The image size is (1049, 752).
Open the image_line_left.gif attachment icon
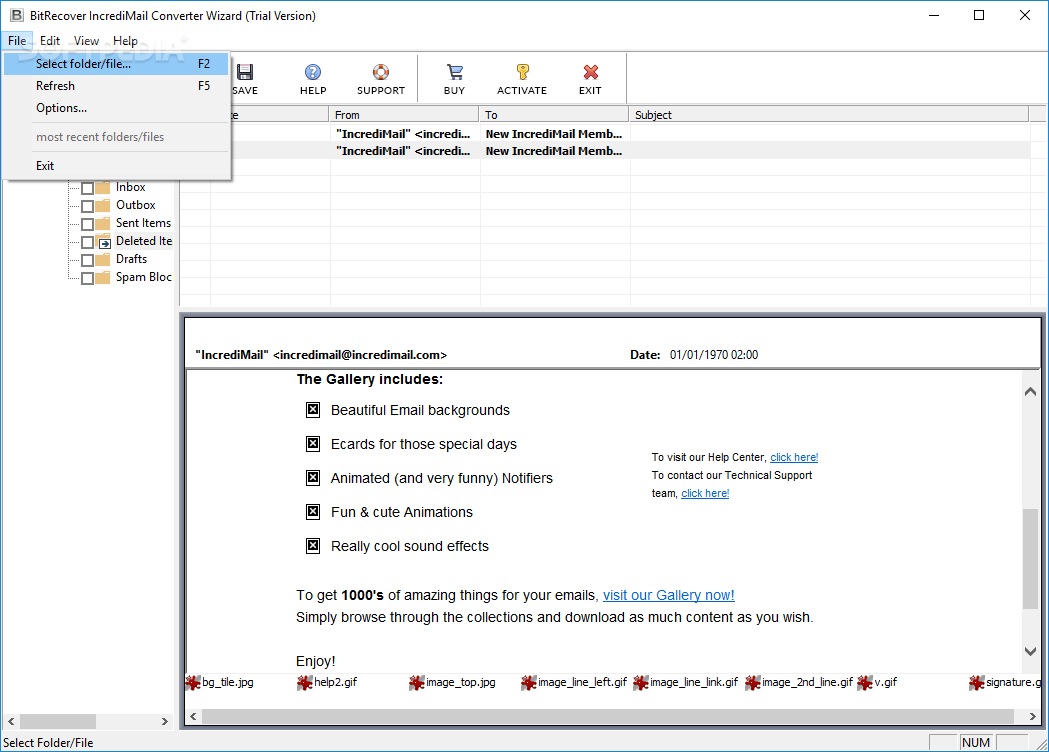[x=529, y=682]
